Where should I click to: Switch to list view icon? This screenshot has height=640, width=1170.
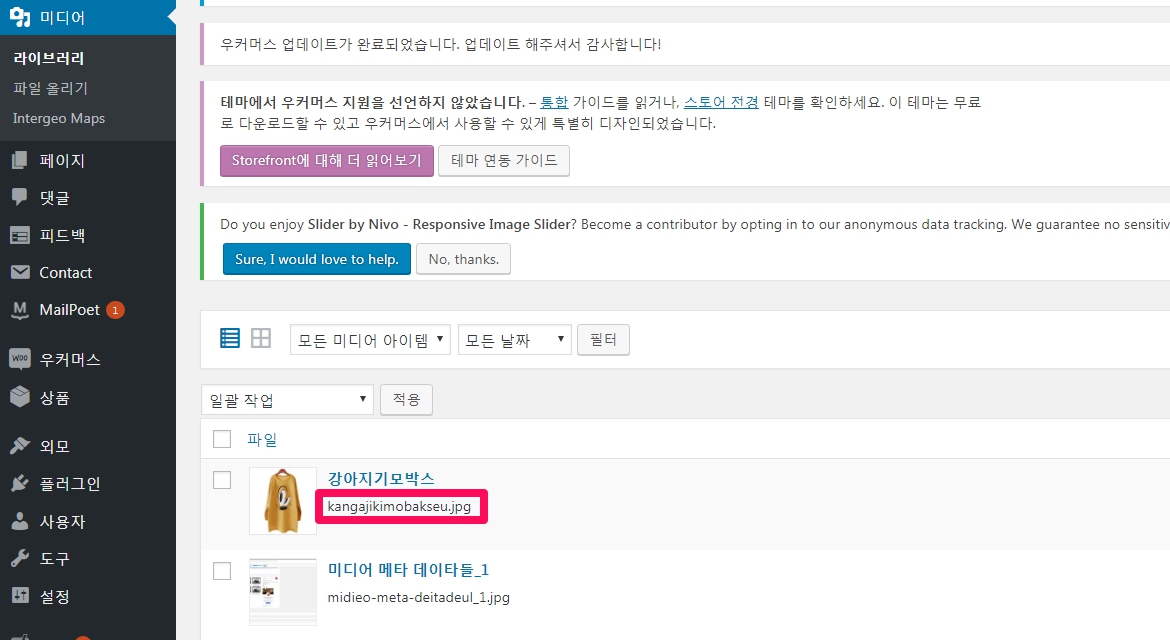point(230,339)
